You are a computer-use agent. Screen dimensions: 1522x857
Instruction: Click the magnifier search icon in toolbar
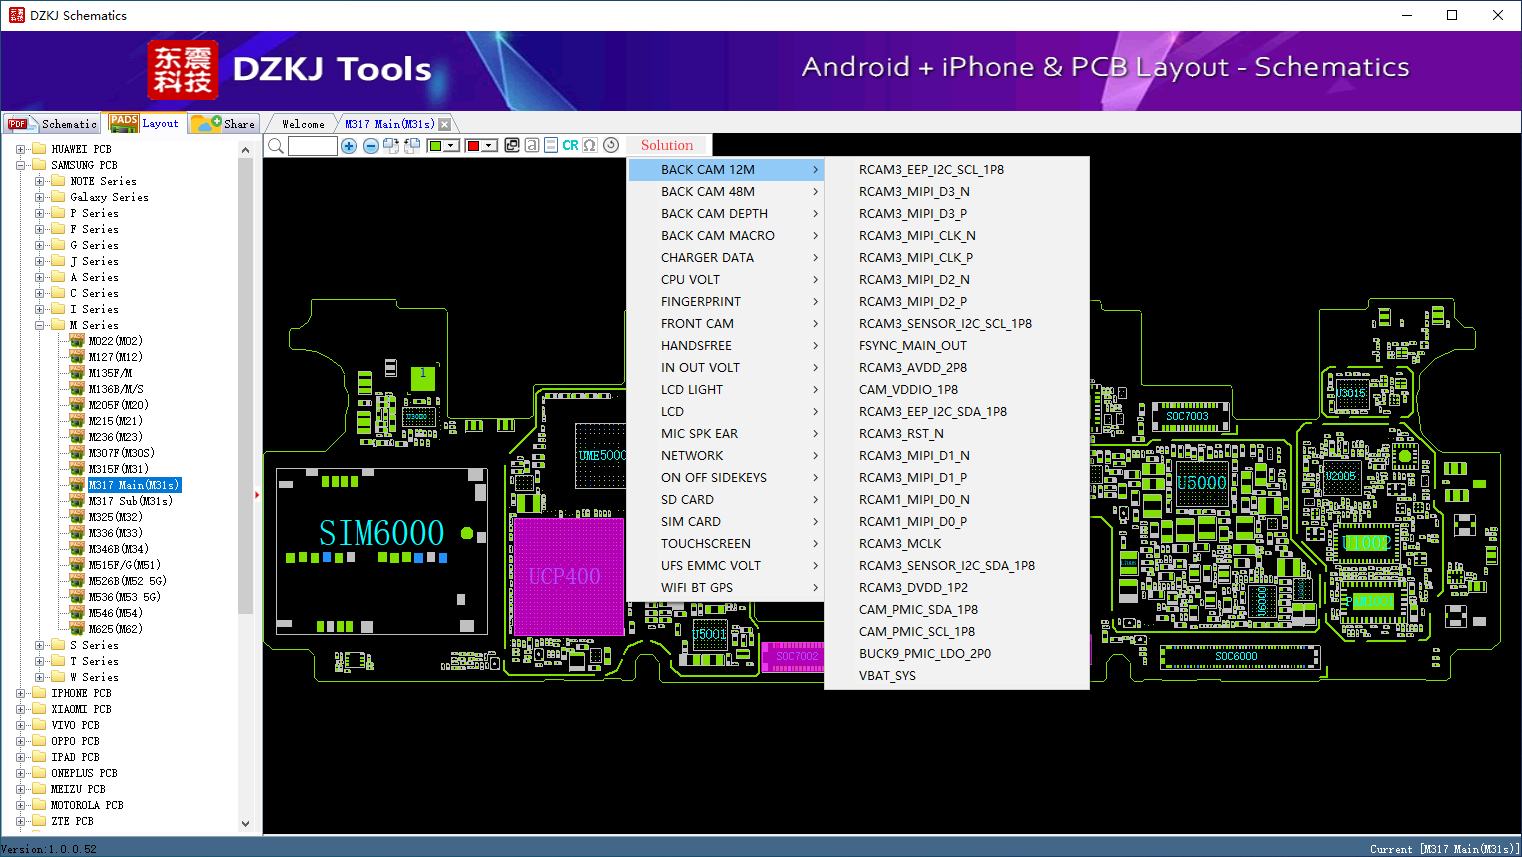pos(276,146)
